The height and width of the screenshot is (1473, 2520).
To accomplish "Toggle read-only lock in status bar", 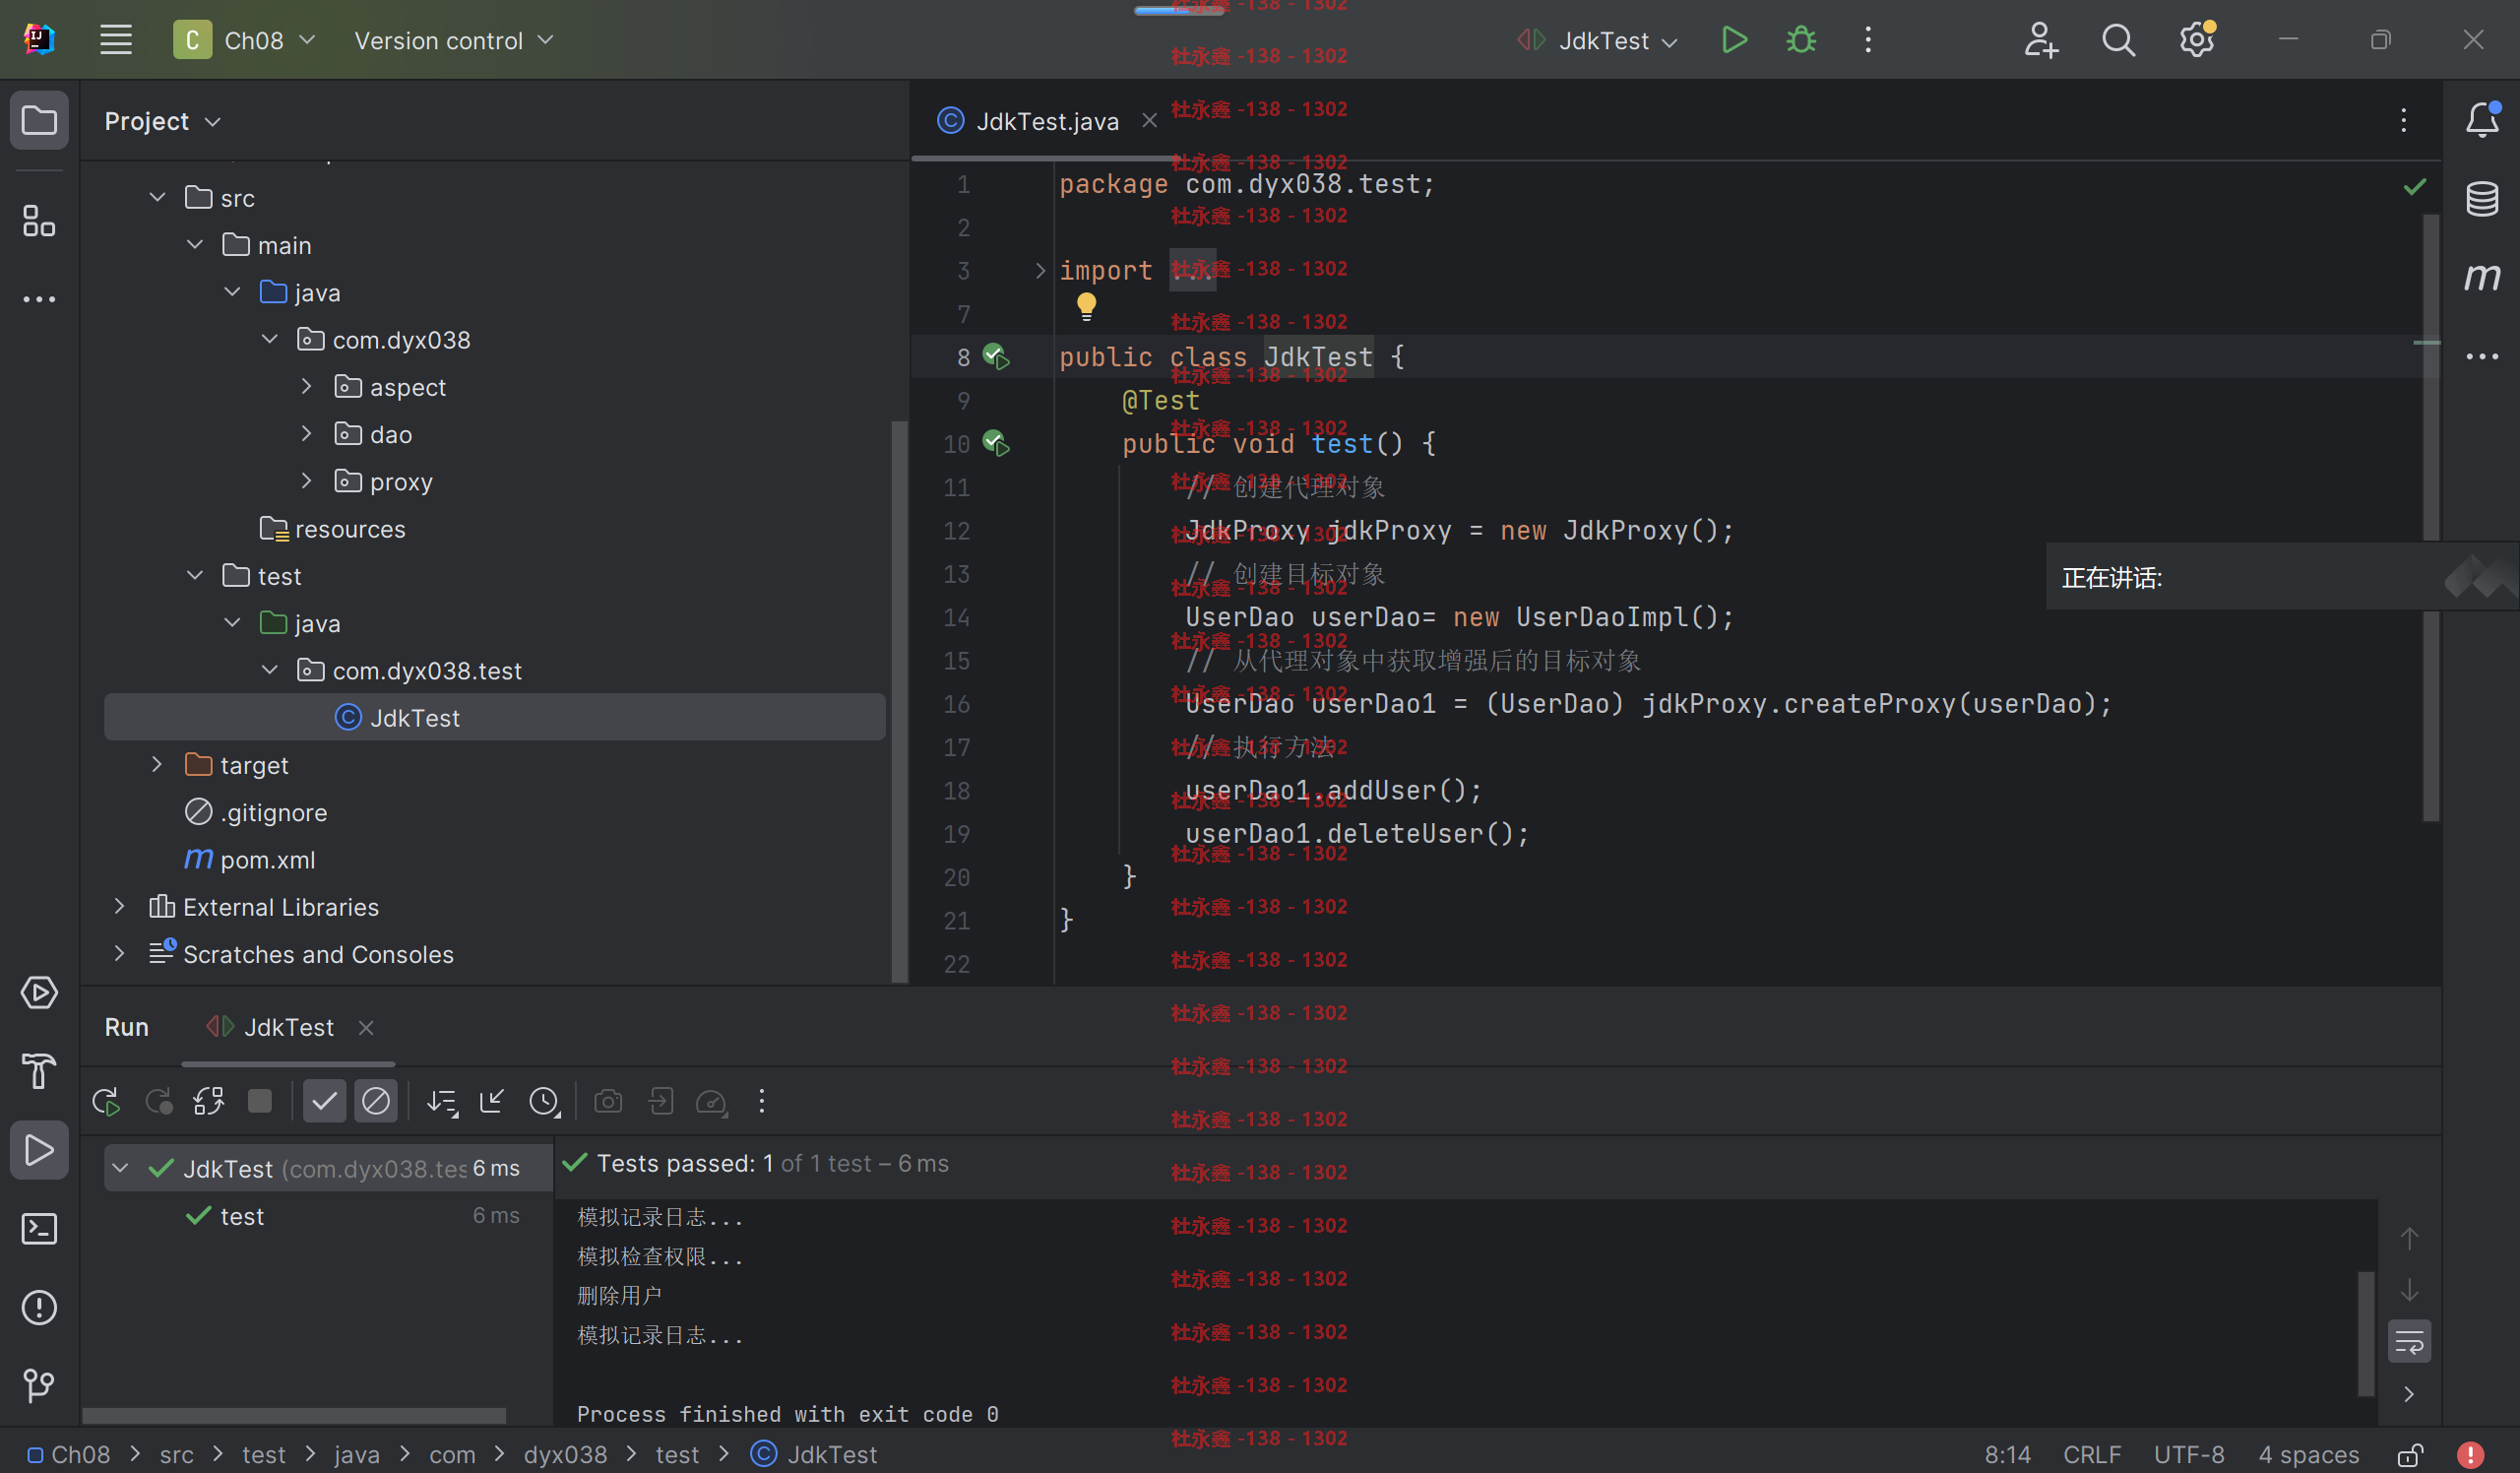I will coord(2411,1454).
